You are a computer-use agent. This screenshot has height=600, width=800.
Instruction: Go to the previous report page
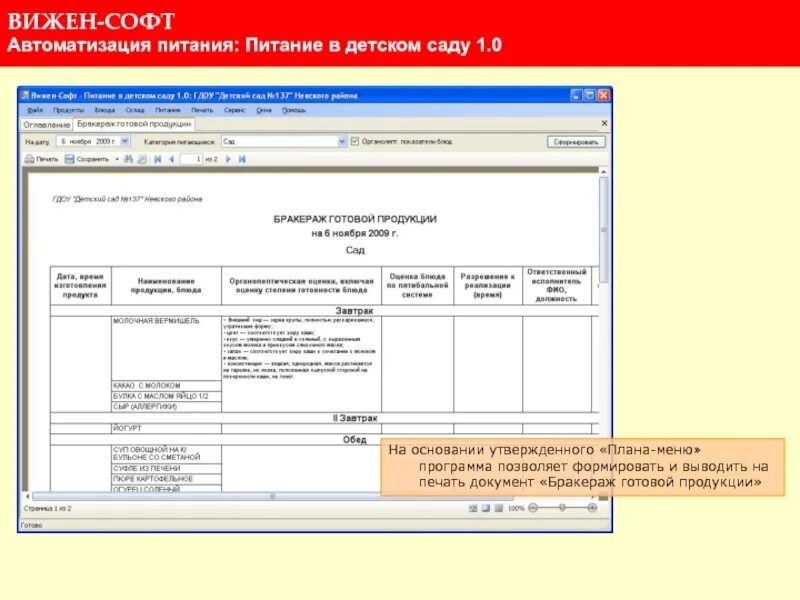pos(171,159)
